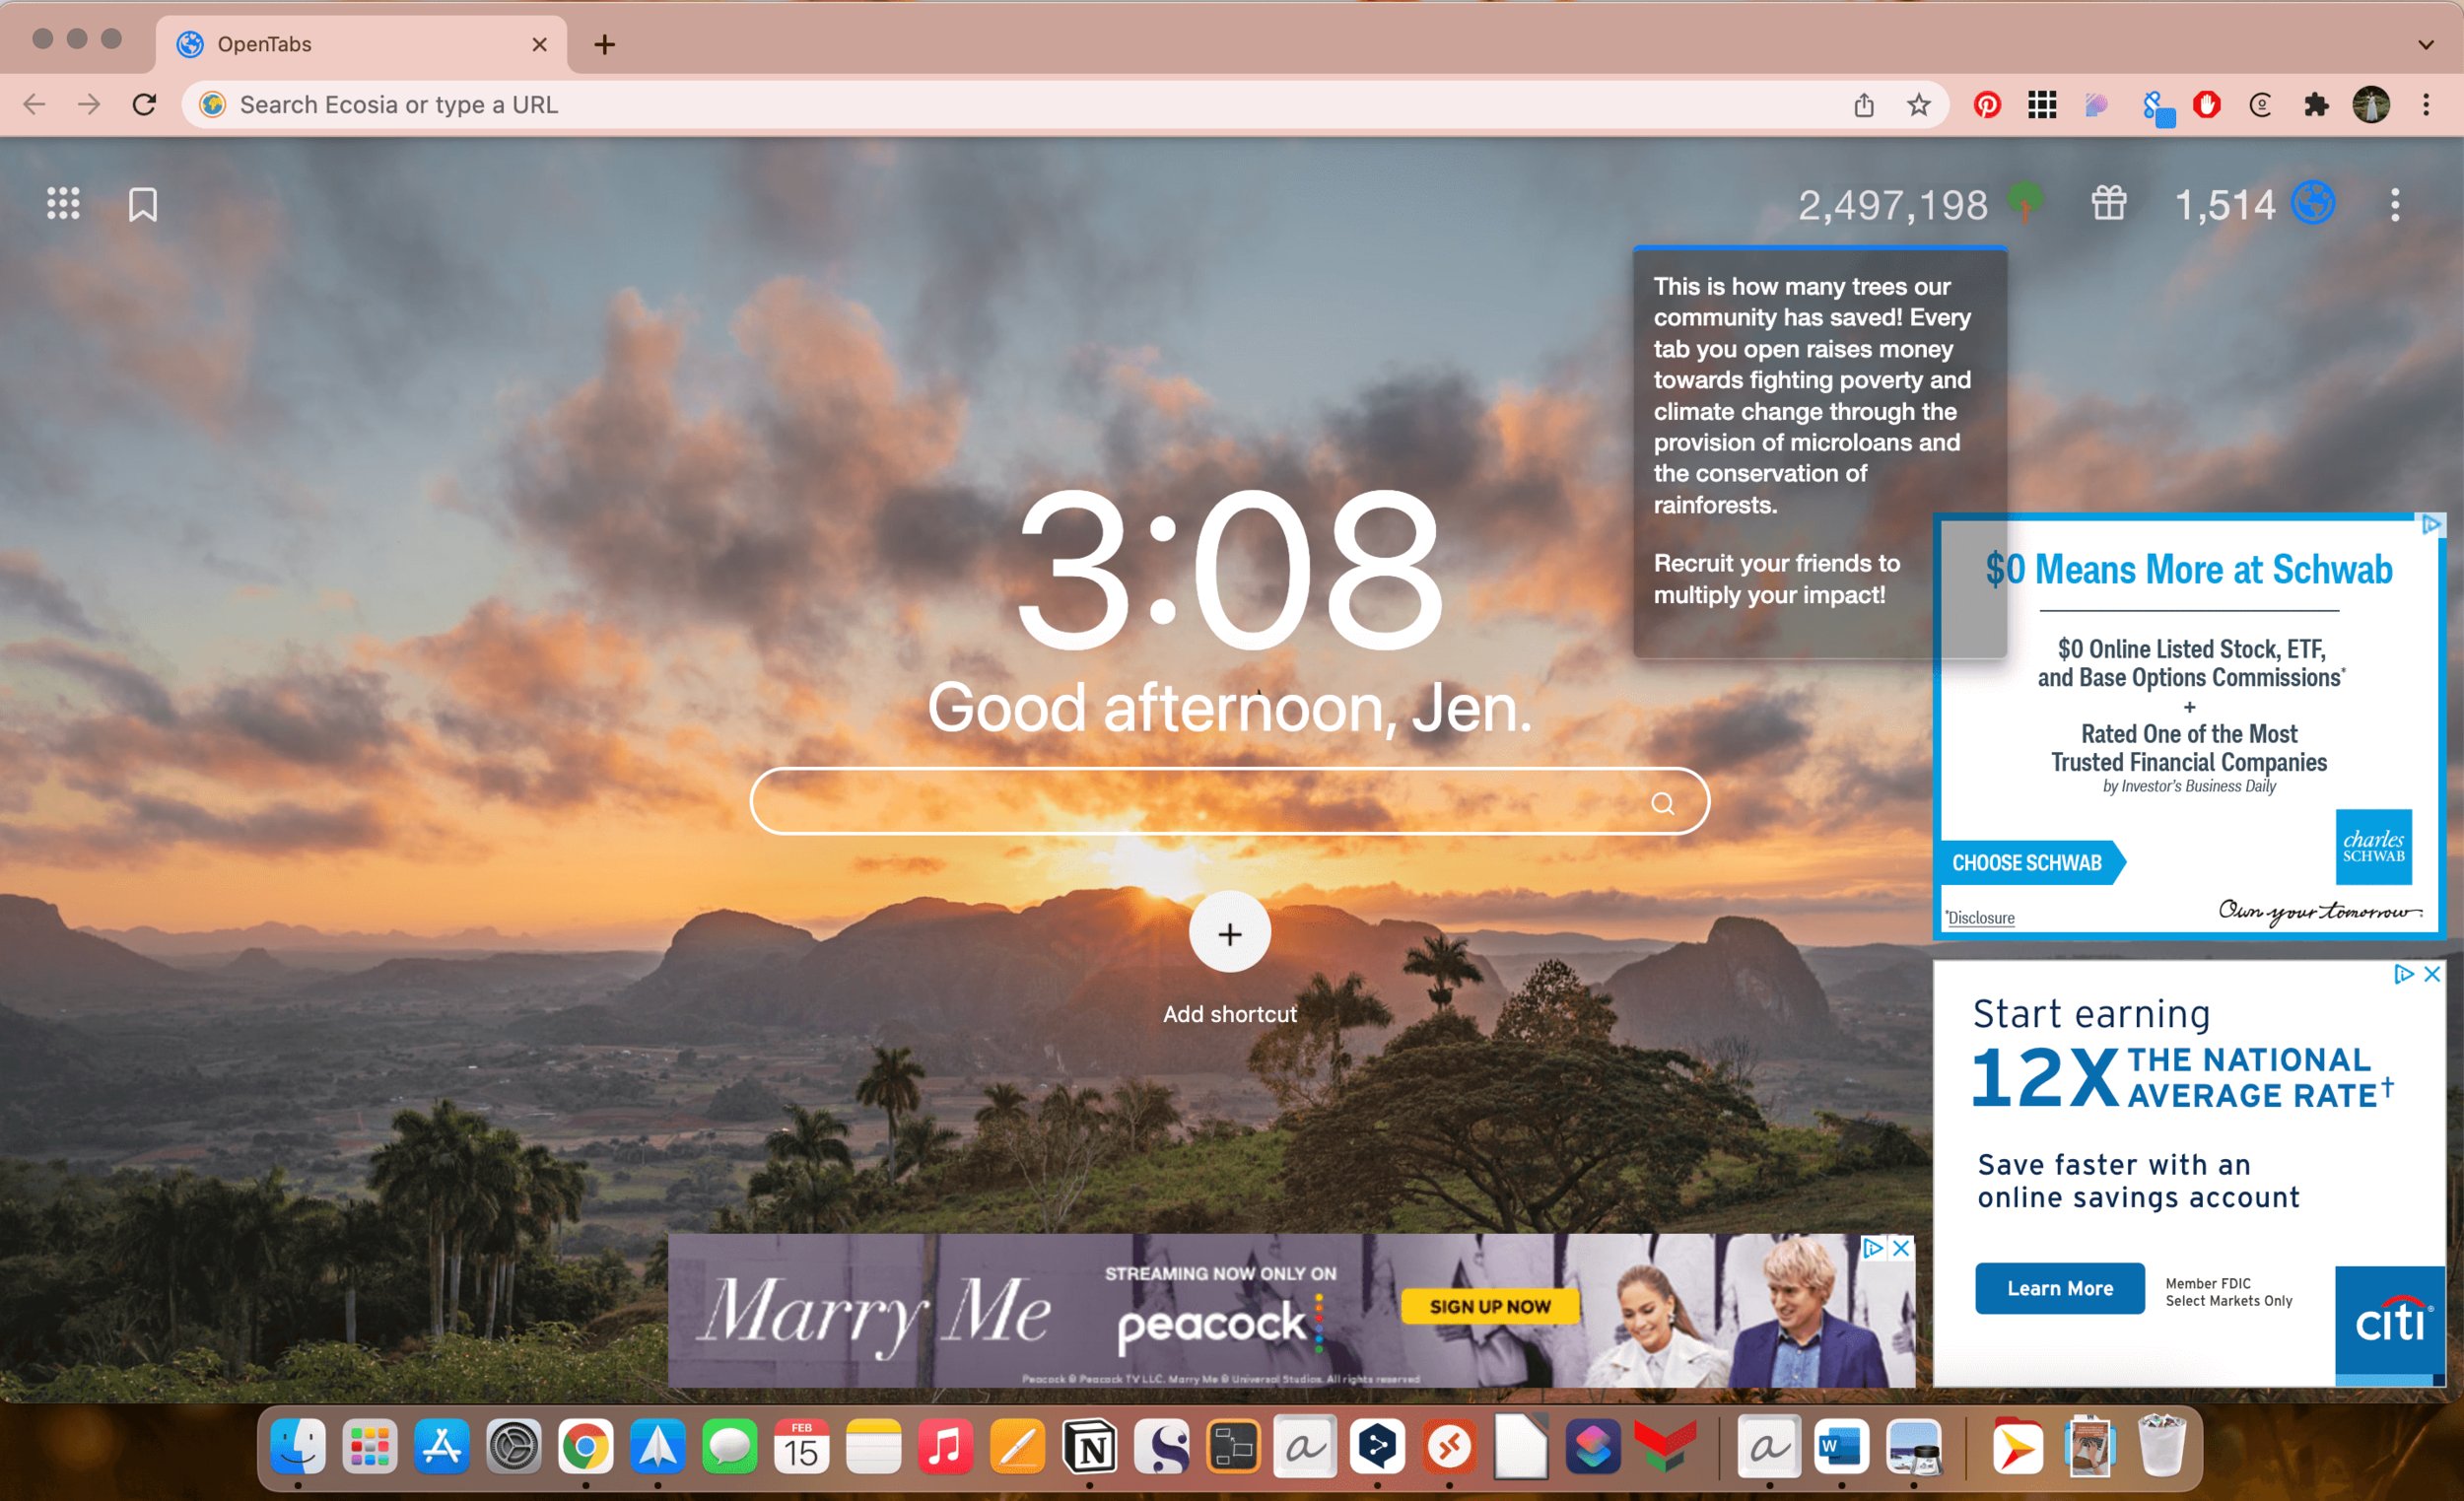Click the bookmarks icon on new tab page
Screen dimensions: 2464x1501
[143, 205]
